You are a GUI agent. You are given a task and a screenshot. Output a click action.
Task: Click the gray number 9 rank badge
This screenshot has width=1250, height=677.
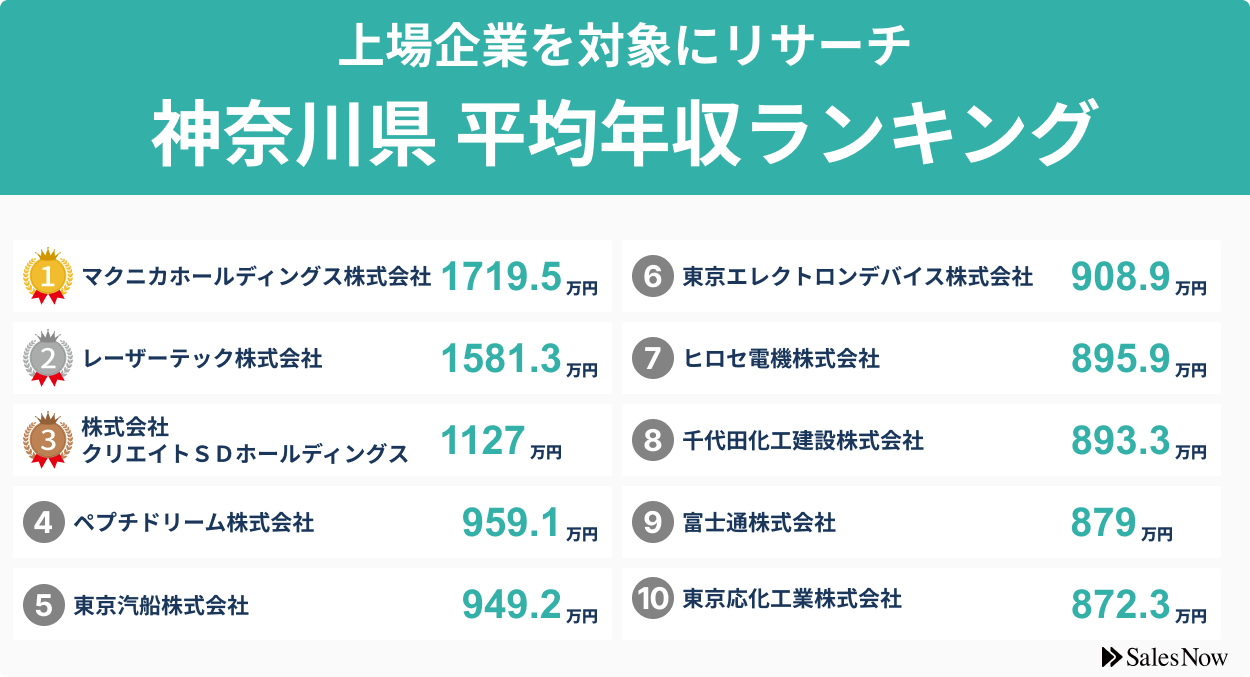[x=652, y=522]
